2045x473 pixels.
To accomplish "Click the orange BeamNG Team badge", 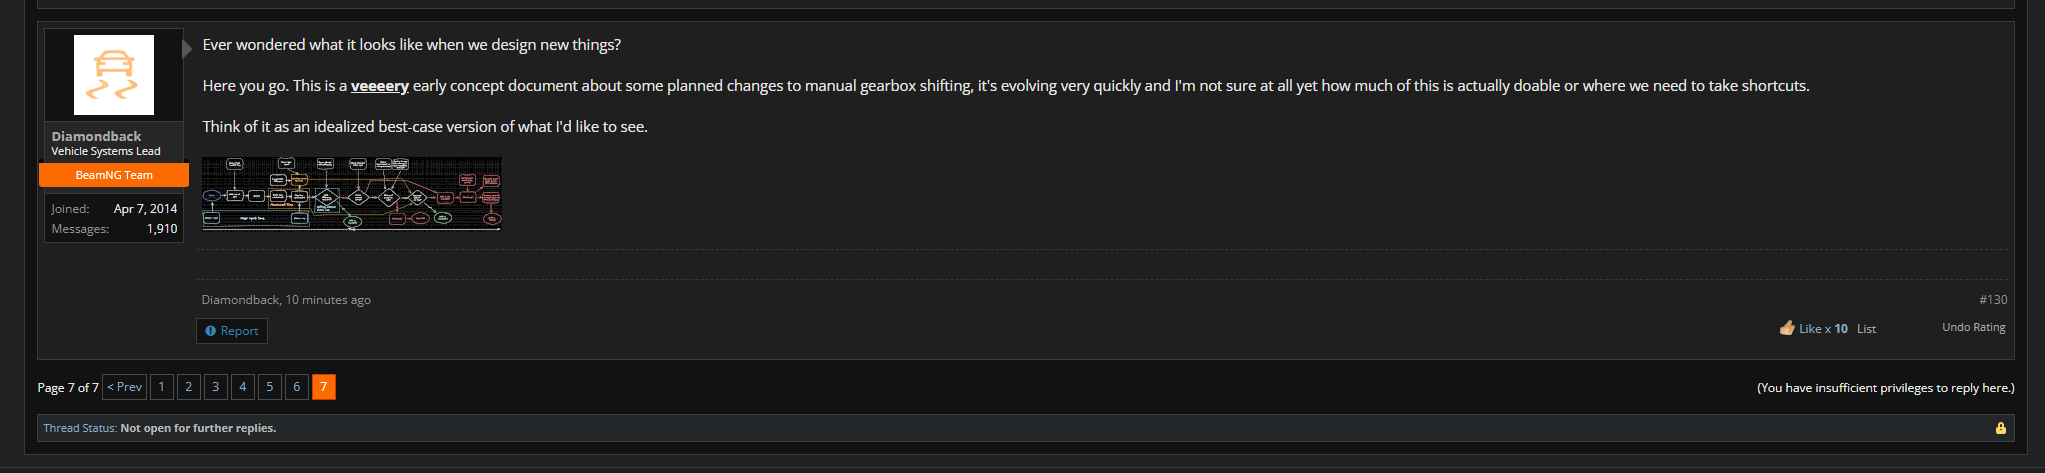I will click(x=114, y=175).
